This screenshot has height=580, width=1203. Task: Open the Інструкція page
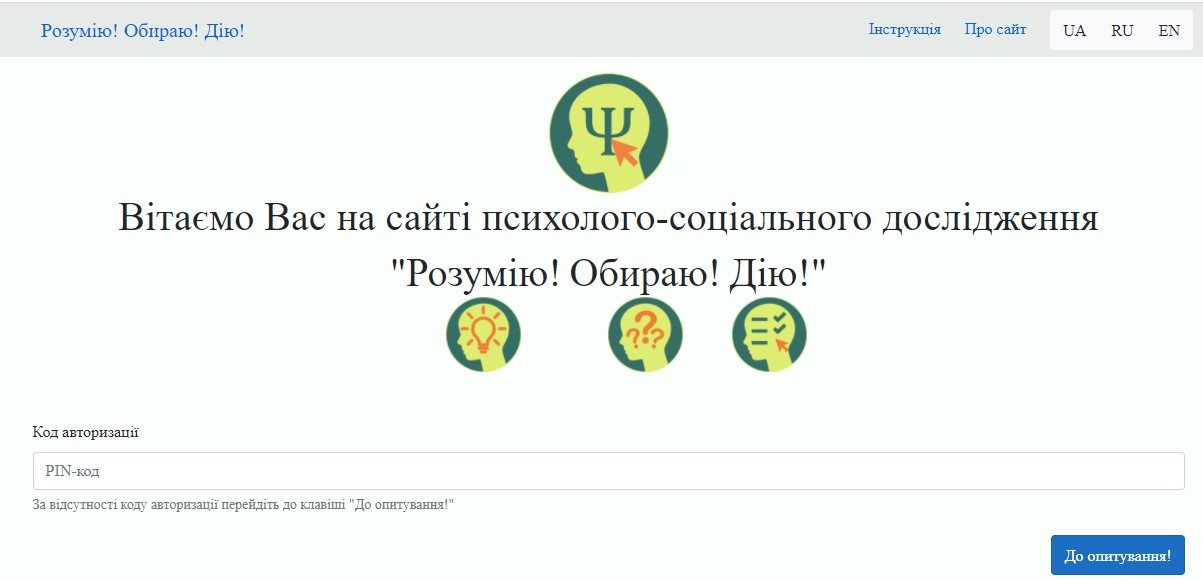(905, 29)
